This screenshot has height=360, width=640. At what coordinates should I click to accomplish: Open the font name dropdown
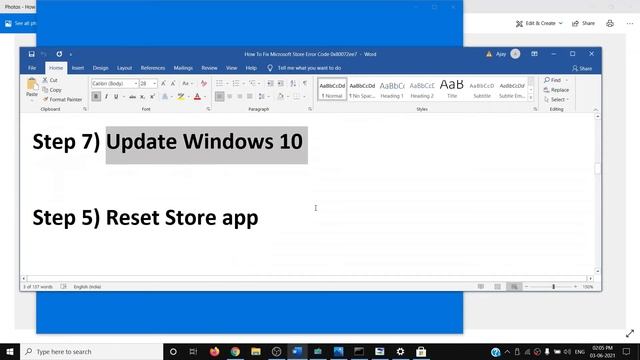(136, 83)
